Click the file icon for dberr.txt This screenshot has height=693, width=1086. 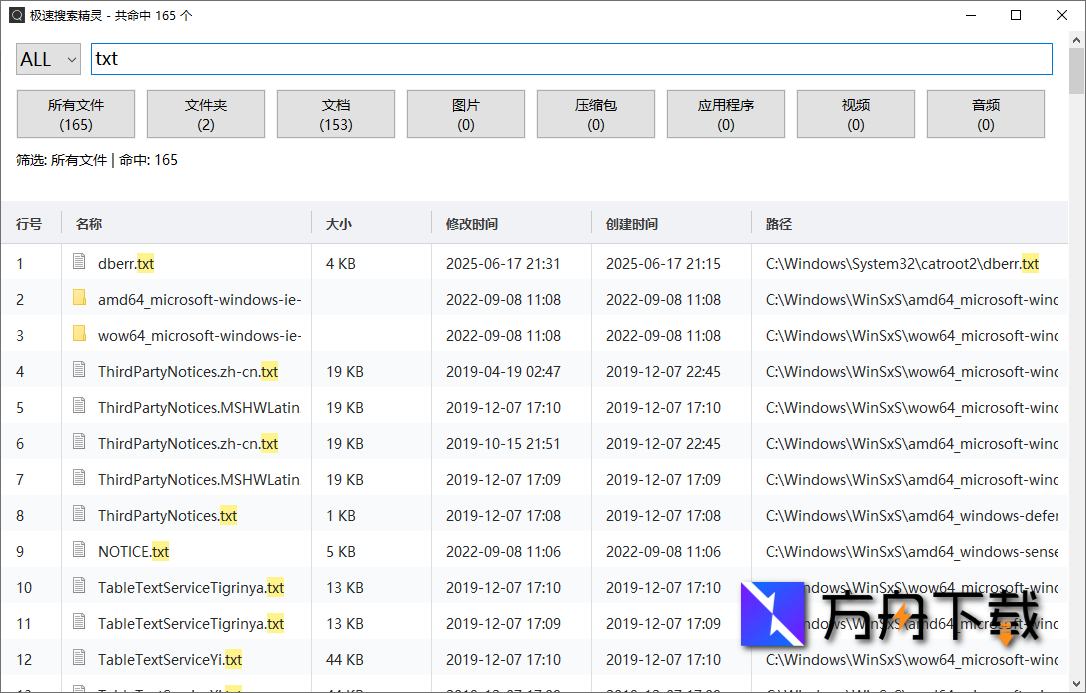click(x=79, y=262)
